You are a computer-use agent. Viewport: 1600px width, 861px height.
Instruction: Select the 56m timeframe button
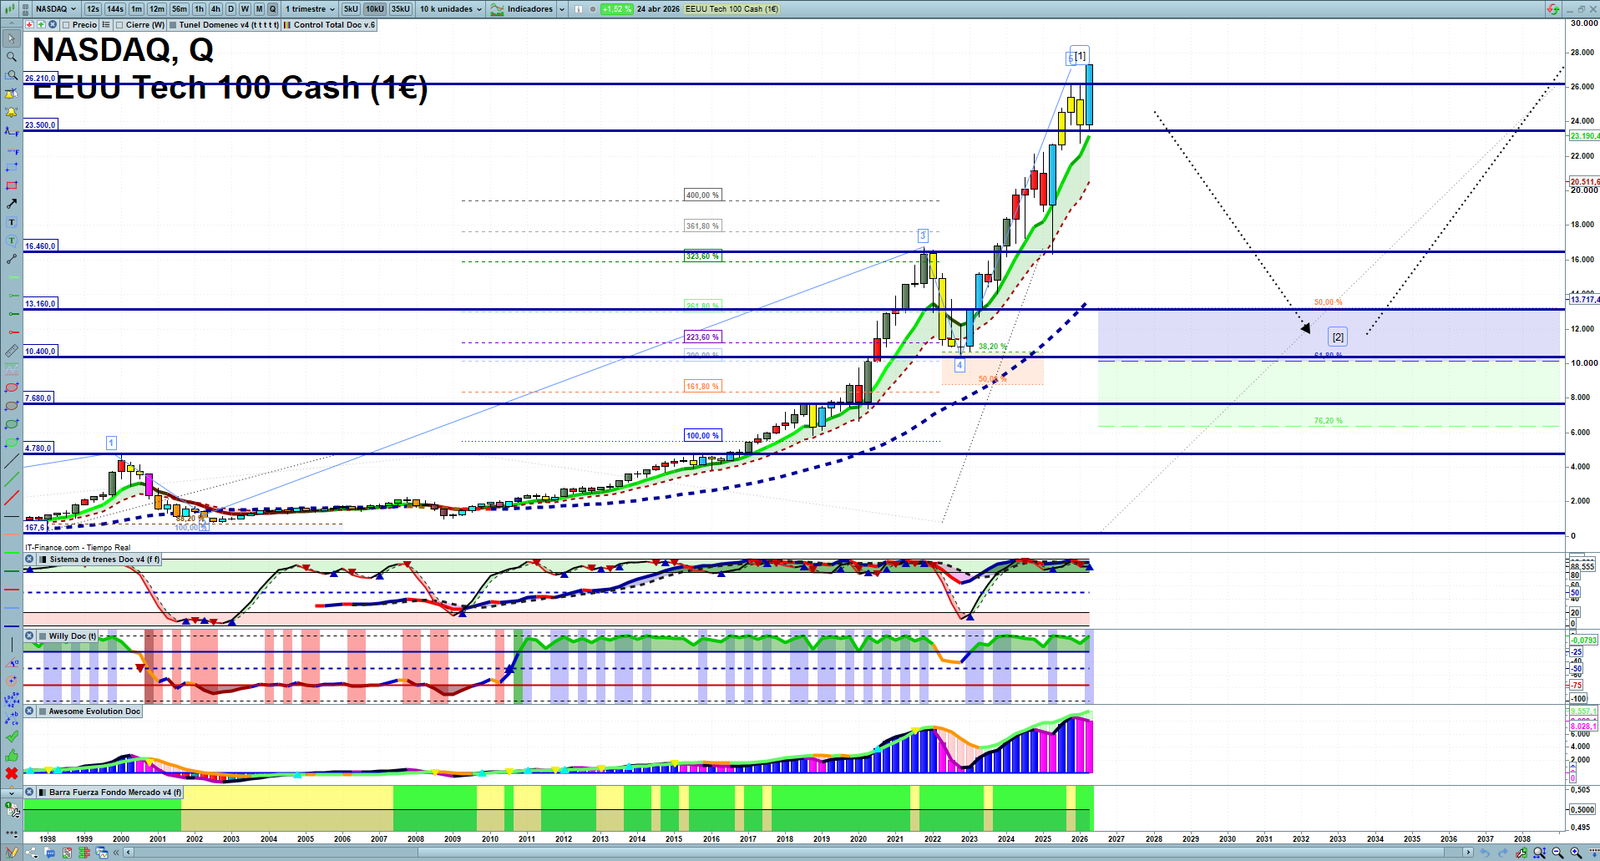(180, 9)
